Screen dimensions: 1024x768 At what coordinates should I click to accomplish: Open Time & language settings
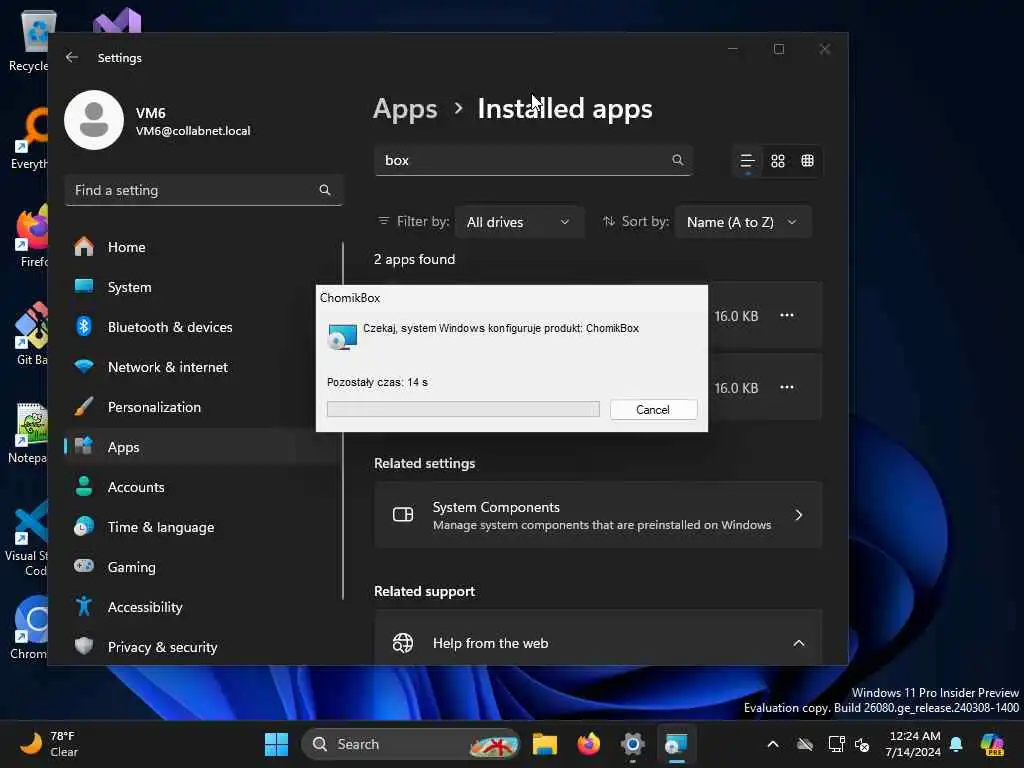pos(202,527)
